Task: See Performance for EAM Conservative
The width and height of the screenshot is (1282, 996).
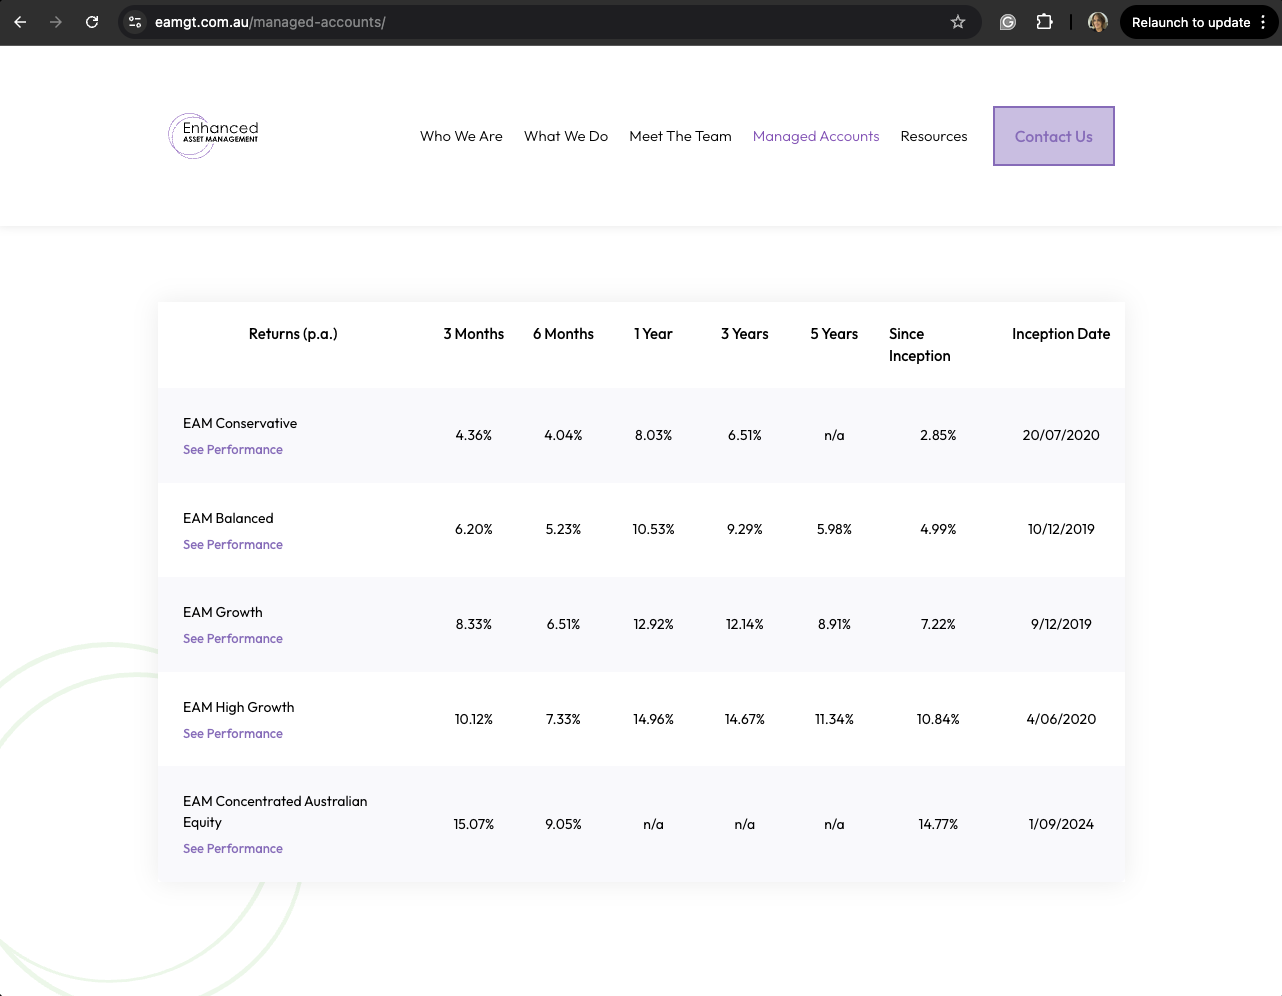Action: point(233,450)
